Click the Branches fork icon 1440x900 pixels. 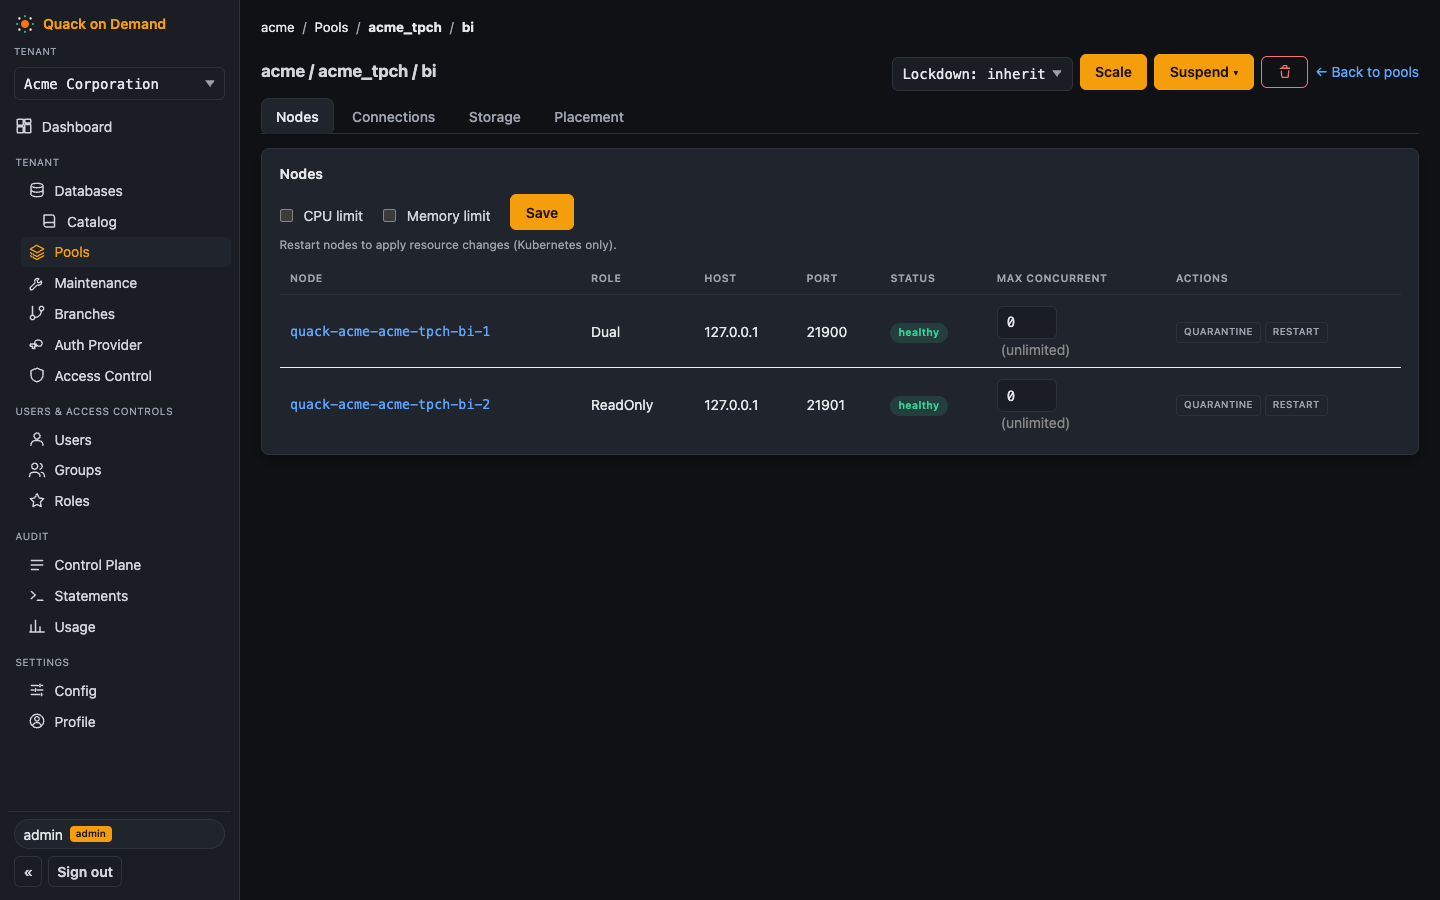tap(37, 313)
